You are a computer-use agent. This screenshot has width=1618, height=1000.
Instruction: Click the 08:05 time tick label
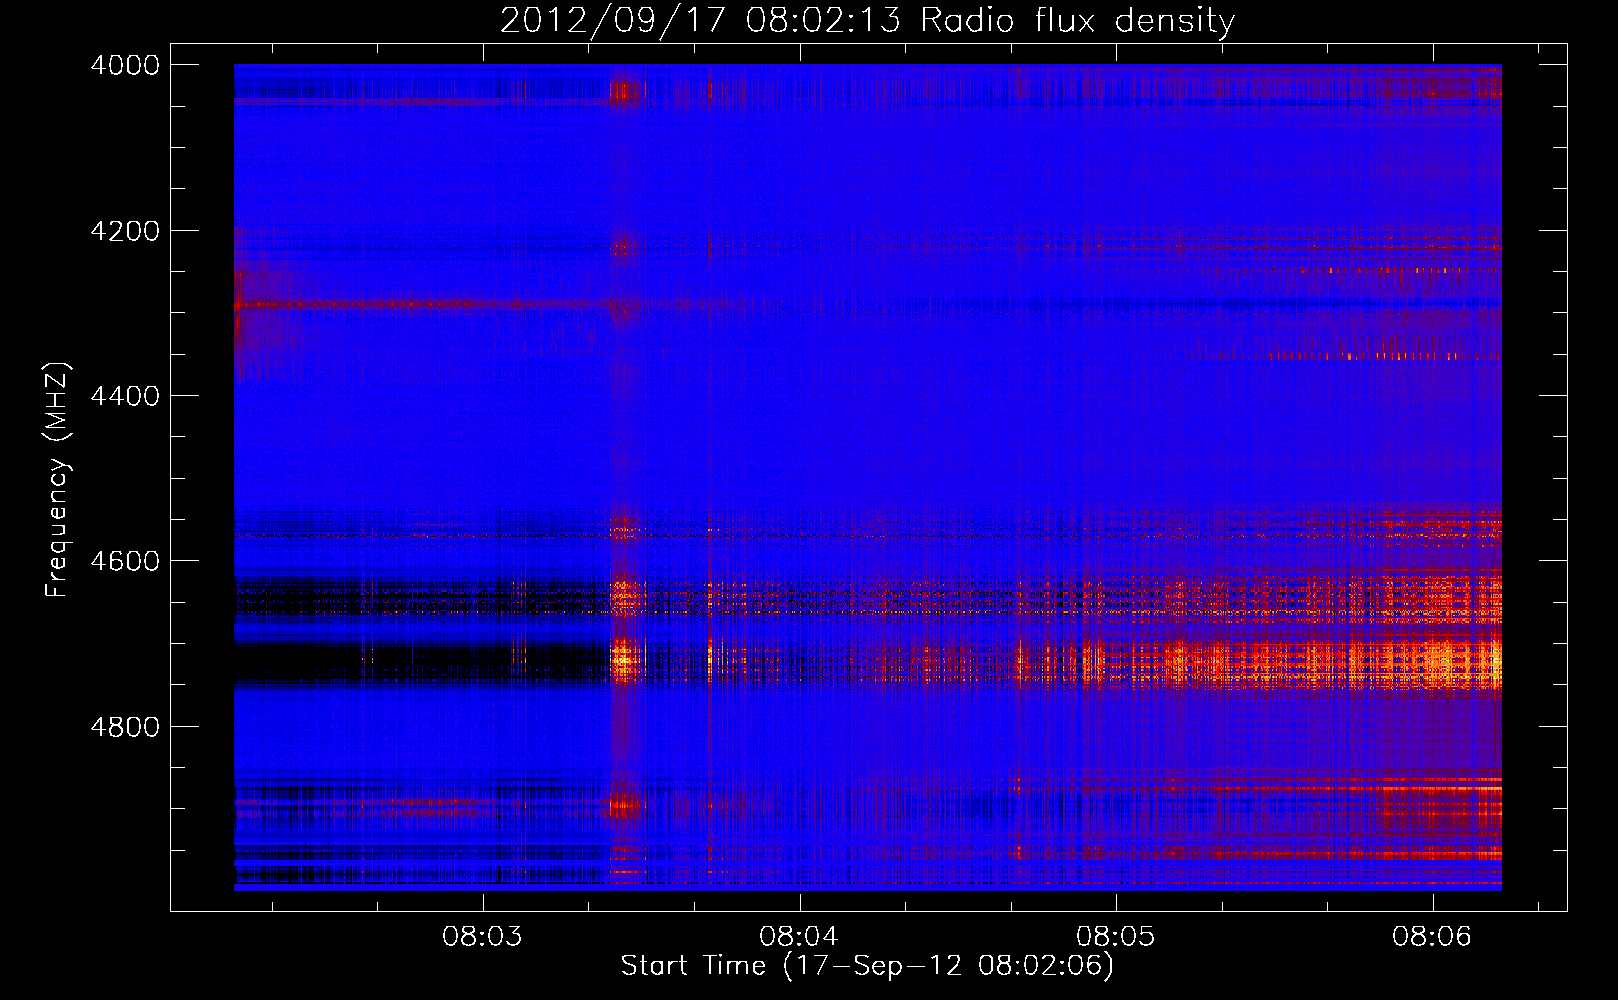click(1115, 936)
